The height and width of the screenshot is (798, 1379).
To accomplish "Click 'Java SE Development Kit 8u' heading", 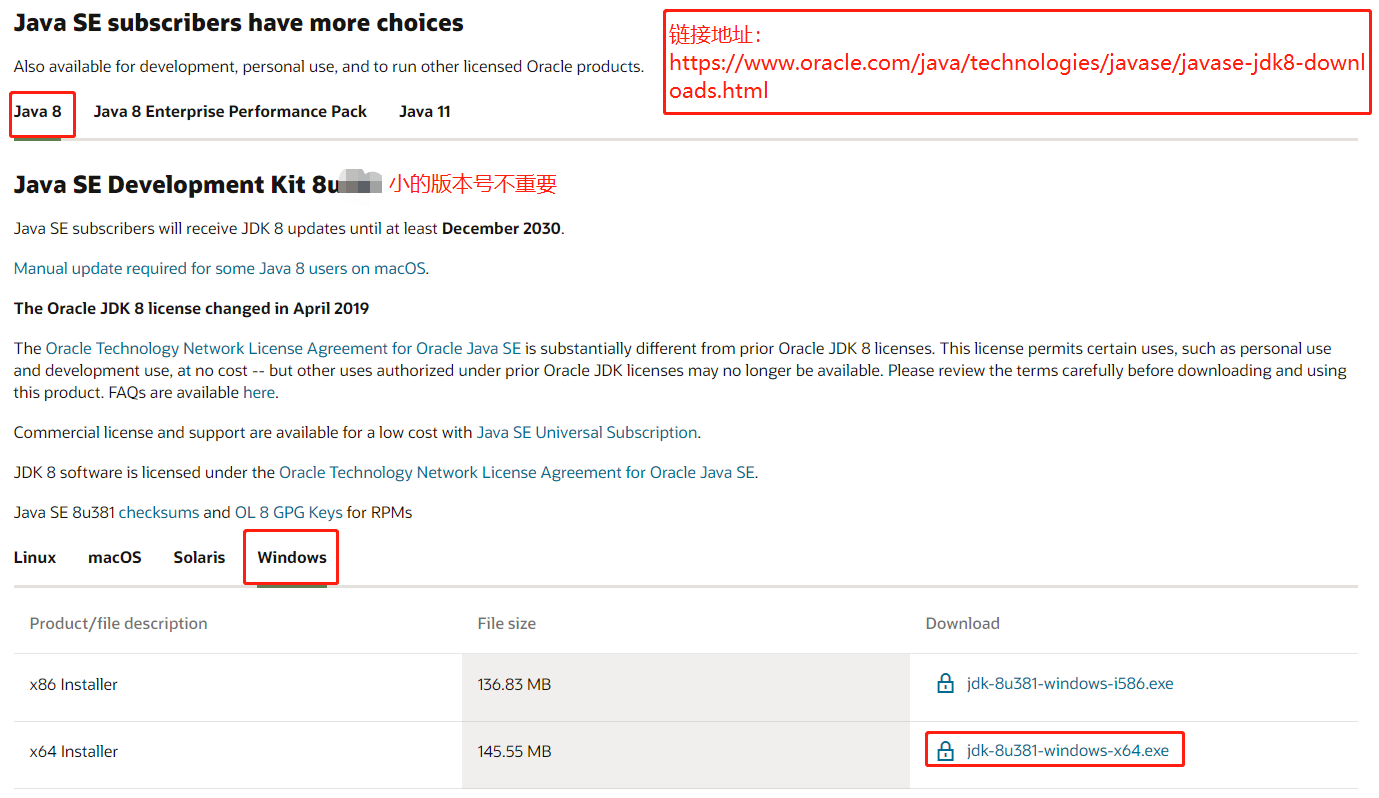I will (x=178, y=185).
